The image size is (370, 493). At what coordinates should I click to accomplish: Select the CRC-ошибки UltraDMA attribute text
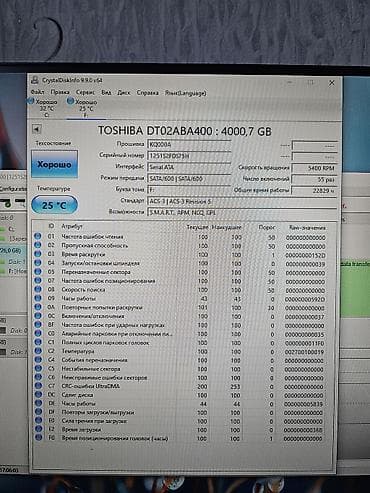pyautogui.click(x=91, y=386)
